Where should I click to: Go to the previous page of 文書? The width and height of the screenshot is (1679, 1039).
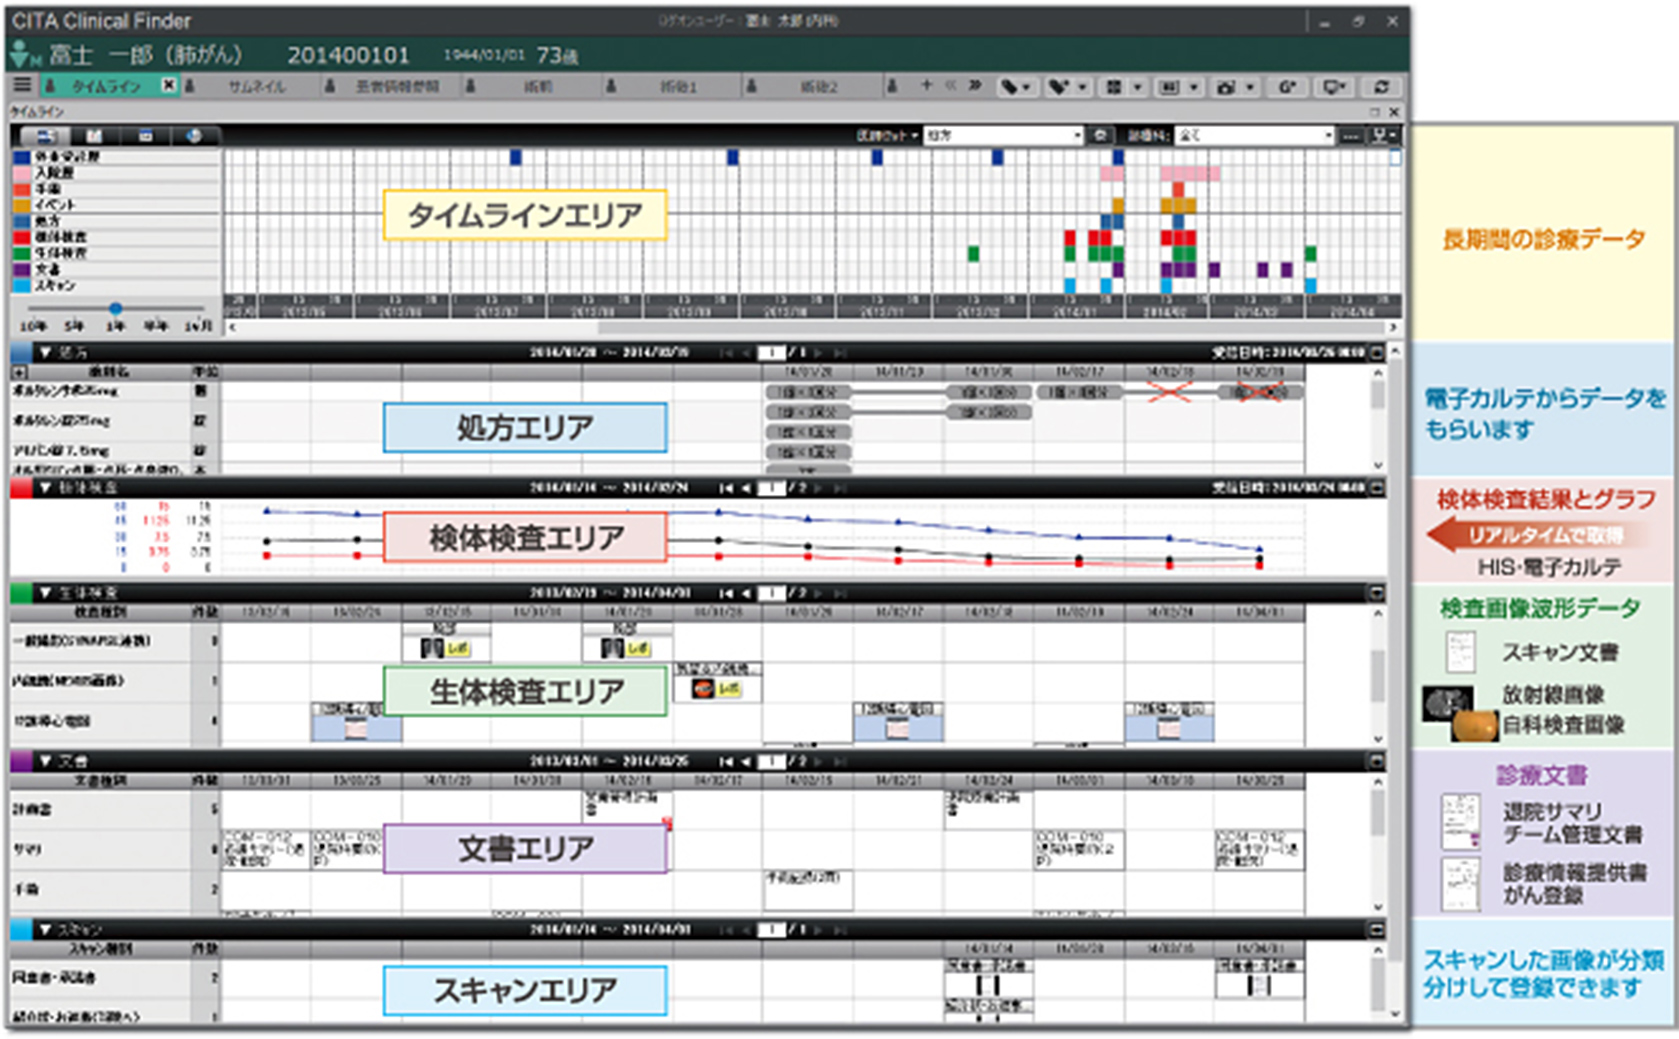(x=745, y=761)
